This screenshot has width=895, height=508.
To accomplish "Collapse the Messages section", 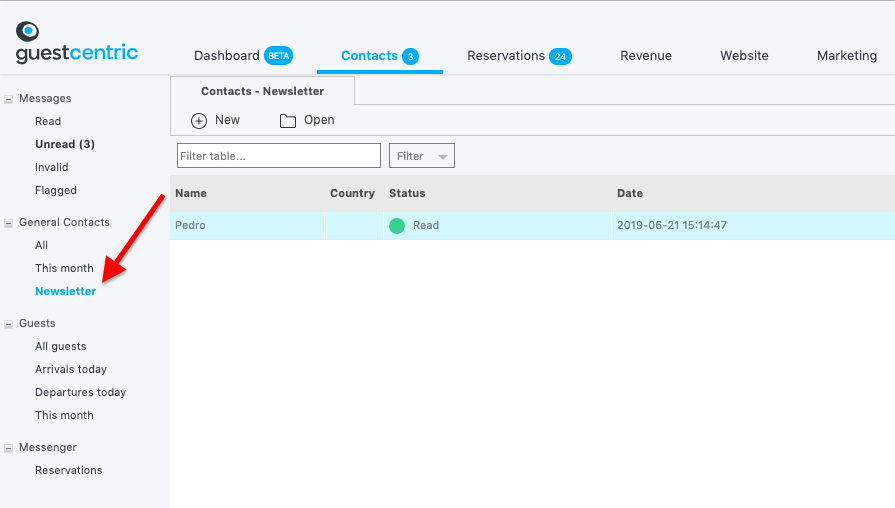I will (9, 99).
